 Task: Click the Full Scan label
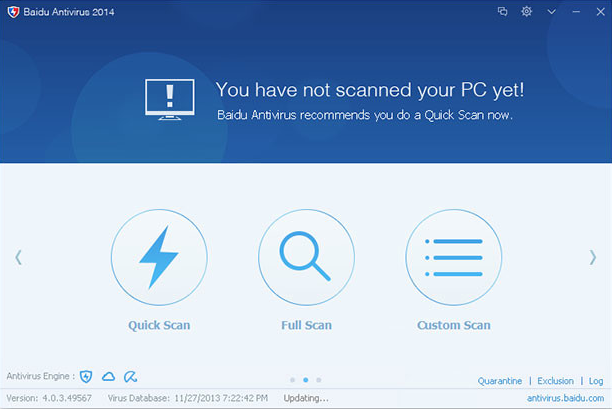click(306, 325)
